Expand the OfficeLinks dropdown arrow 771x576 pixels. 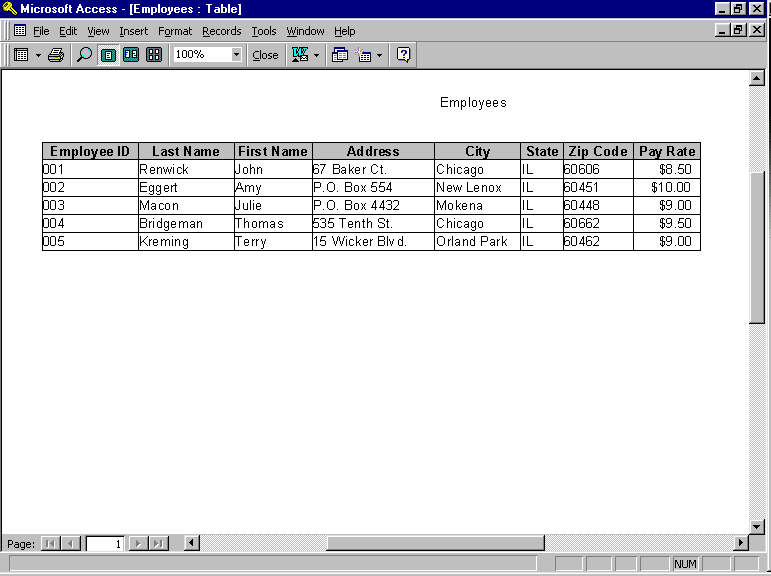tap(316, 55)
